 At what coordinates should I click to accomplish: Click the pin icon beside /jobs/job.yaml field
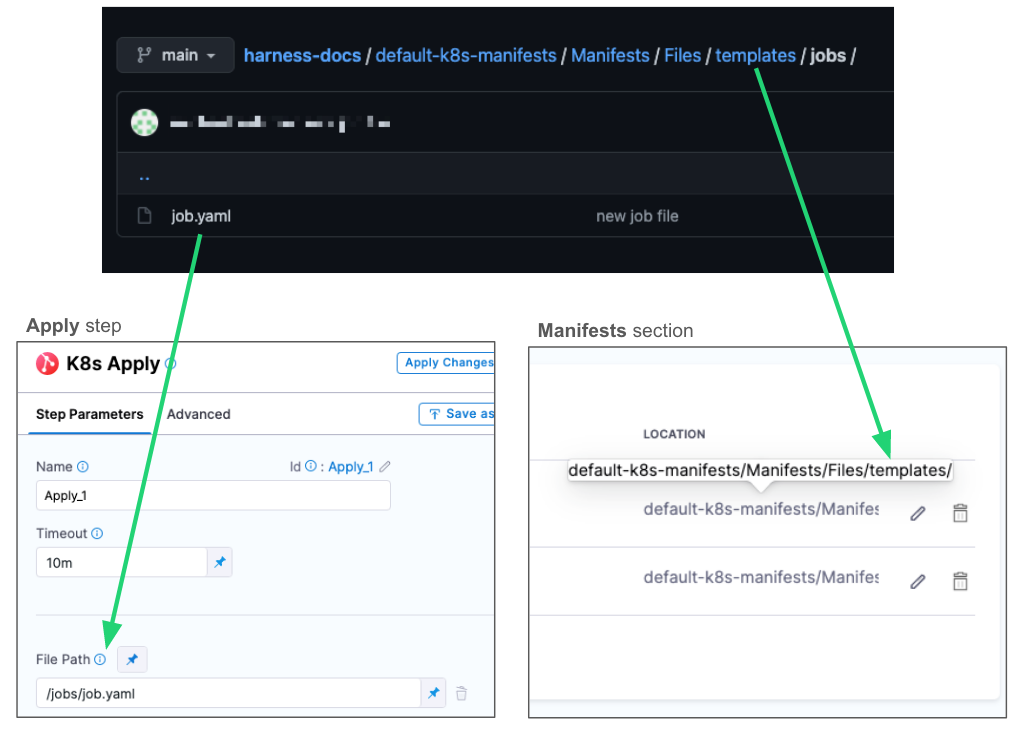433,693
